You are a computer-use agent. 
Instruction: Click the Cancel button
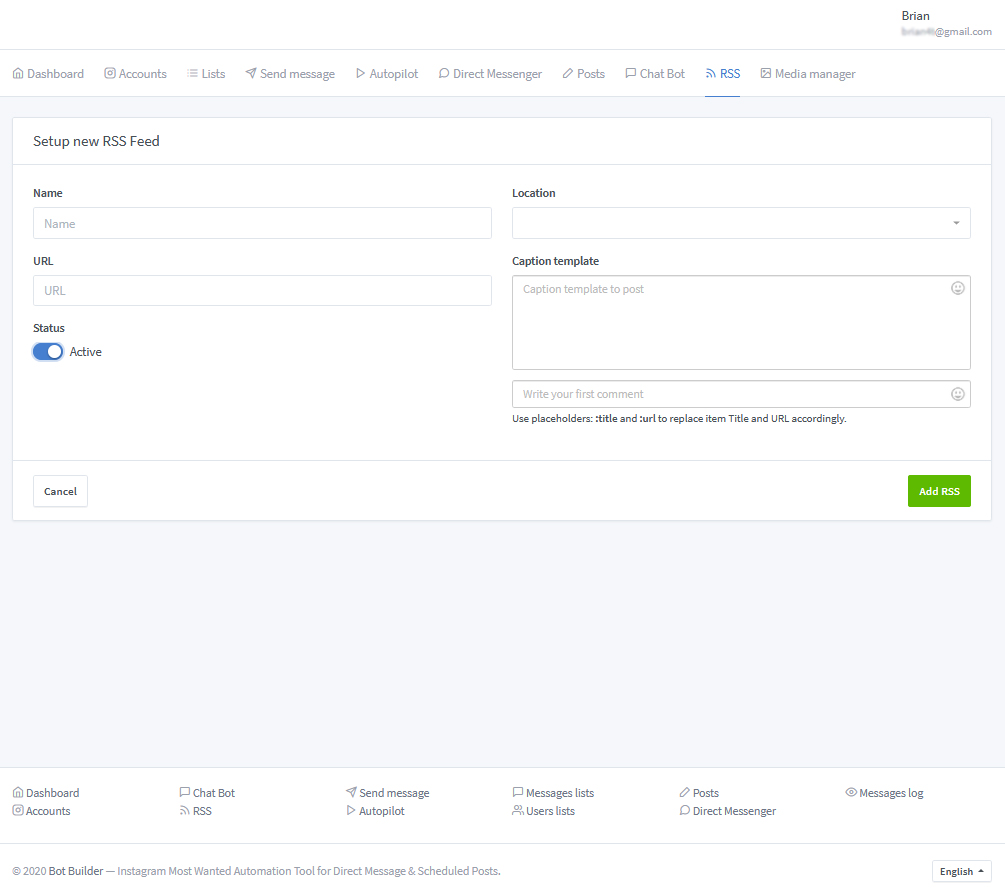coord(60,491)
